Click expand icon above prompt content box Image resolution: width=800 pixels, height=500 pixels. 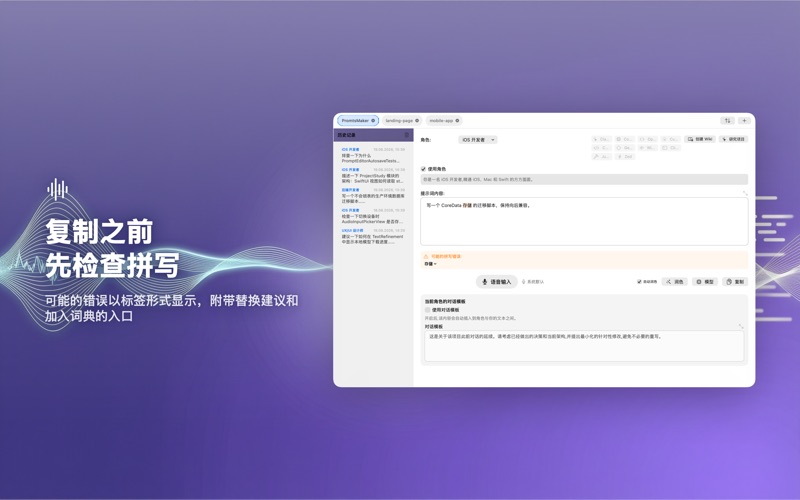[x=745, y=193]
